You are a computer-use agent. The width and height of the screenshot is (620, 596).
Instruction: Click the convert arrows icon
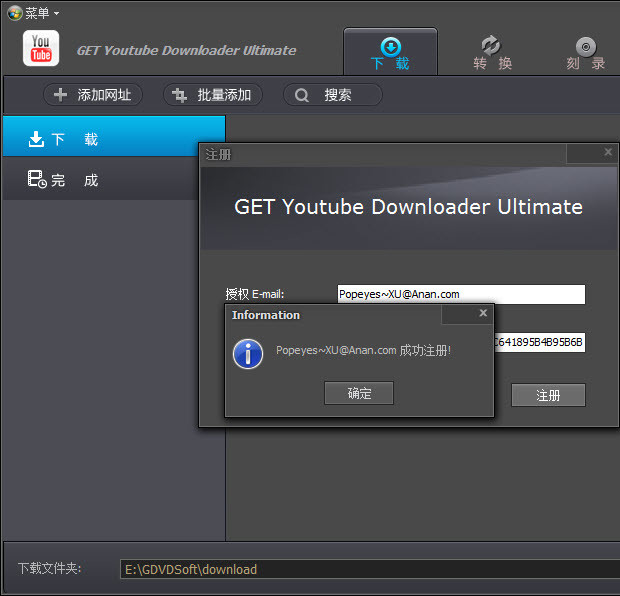491,45
